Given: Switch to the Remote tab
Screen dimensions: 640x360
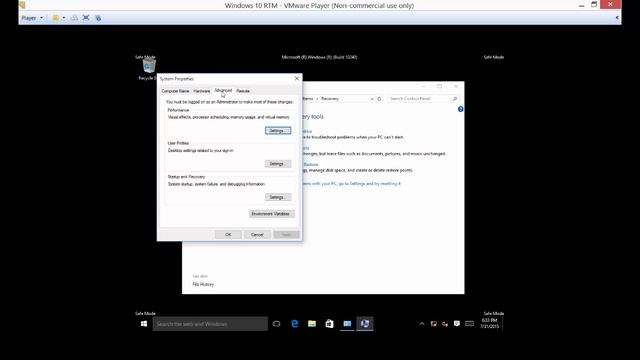Looking at the screenshot, I should point(243,91).
